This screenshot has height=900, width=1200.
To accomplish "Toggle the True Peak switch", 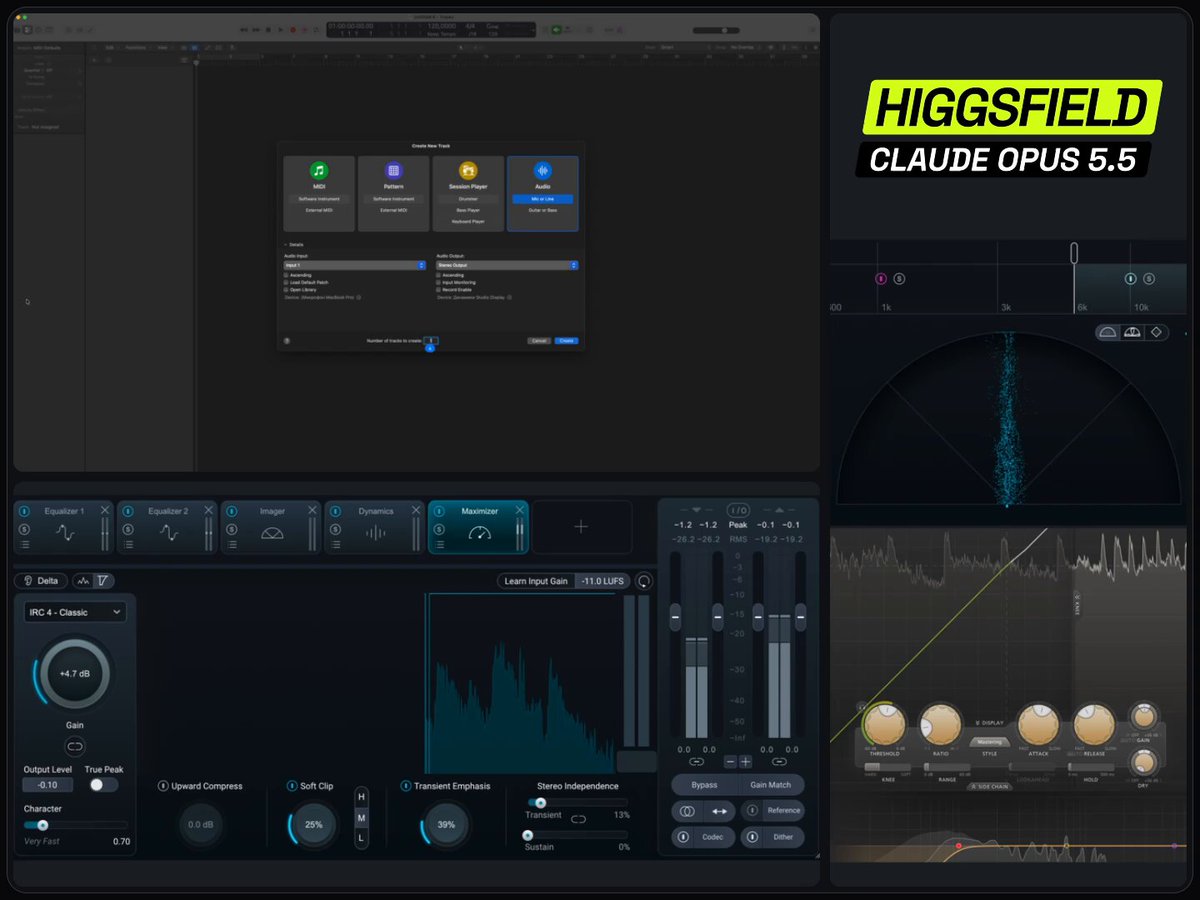I will pos(102,785).
